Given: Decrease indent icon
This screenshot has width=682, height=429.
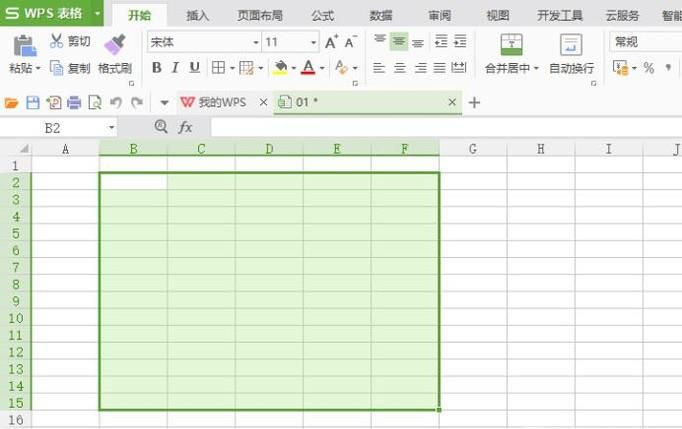Looking at the screenshot, I should point(441,41).
